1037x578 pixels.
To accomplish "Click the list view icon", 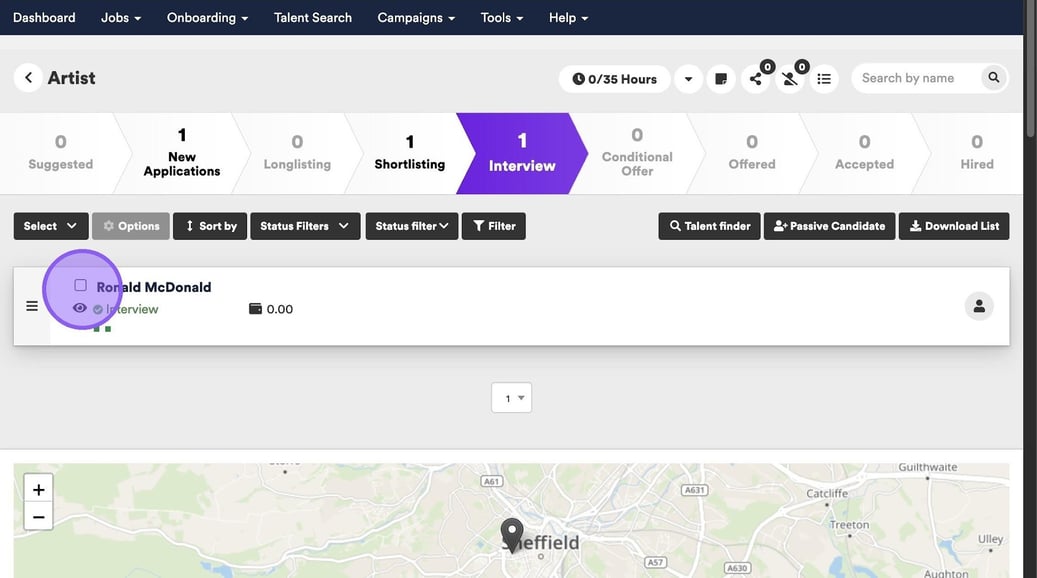I will [x=824, y=79].
